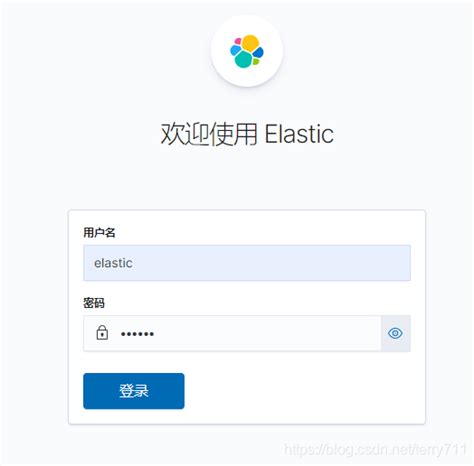Click the 欢迎使用 welcome heading characters

(x=209, y=134)
